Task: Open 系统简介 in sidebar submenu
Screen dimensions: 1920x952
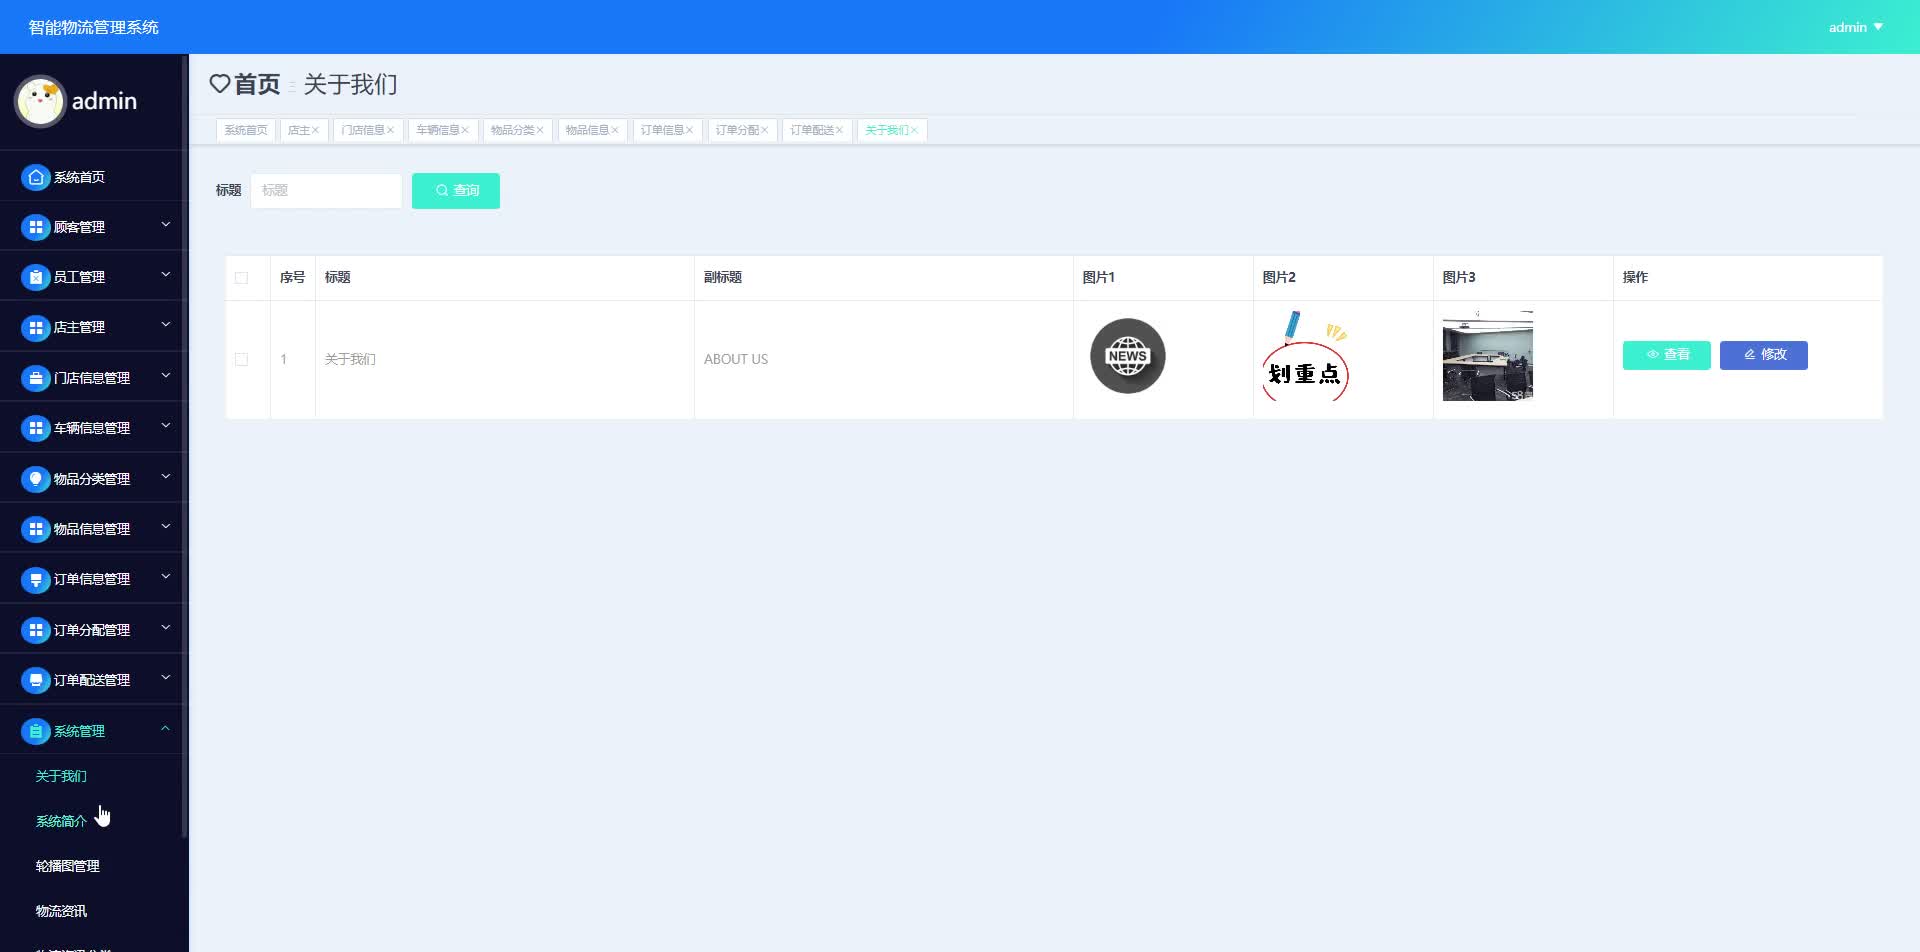Action: (61, 821)
